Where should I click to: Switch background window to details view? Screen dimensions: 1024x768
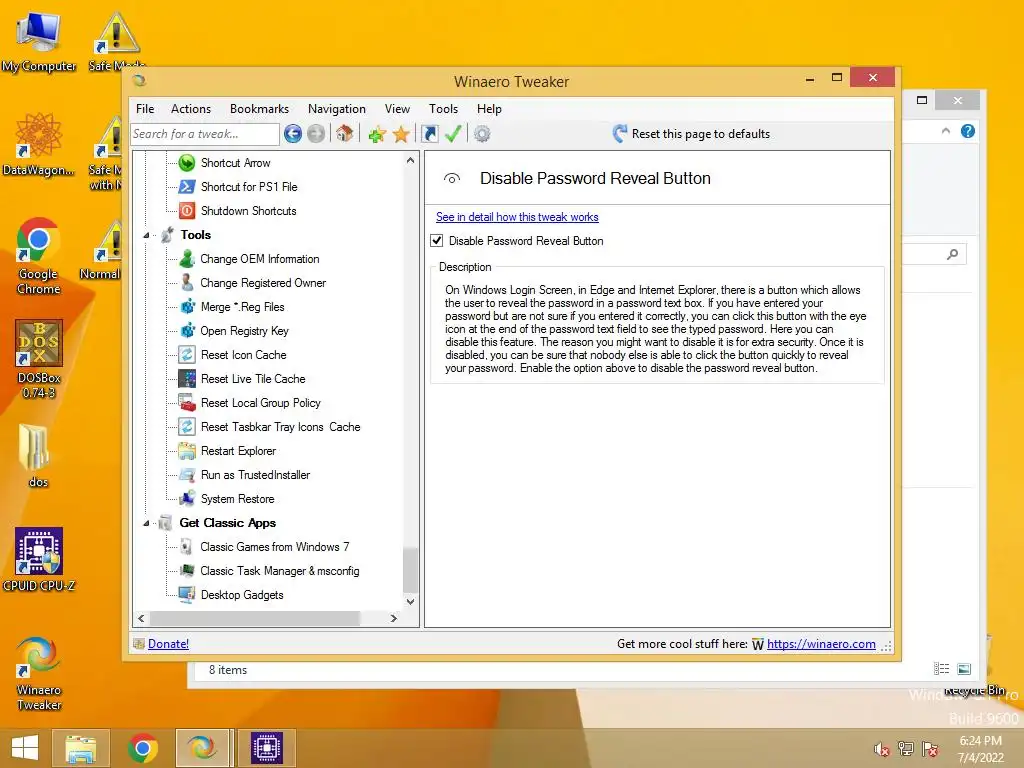pos(942,669)
